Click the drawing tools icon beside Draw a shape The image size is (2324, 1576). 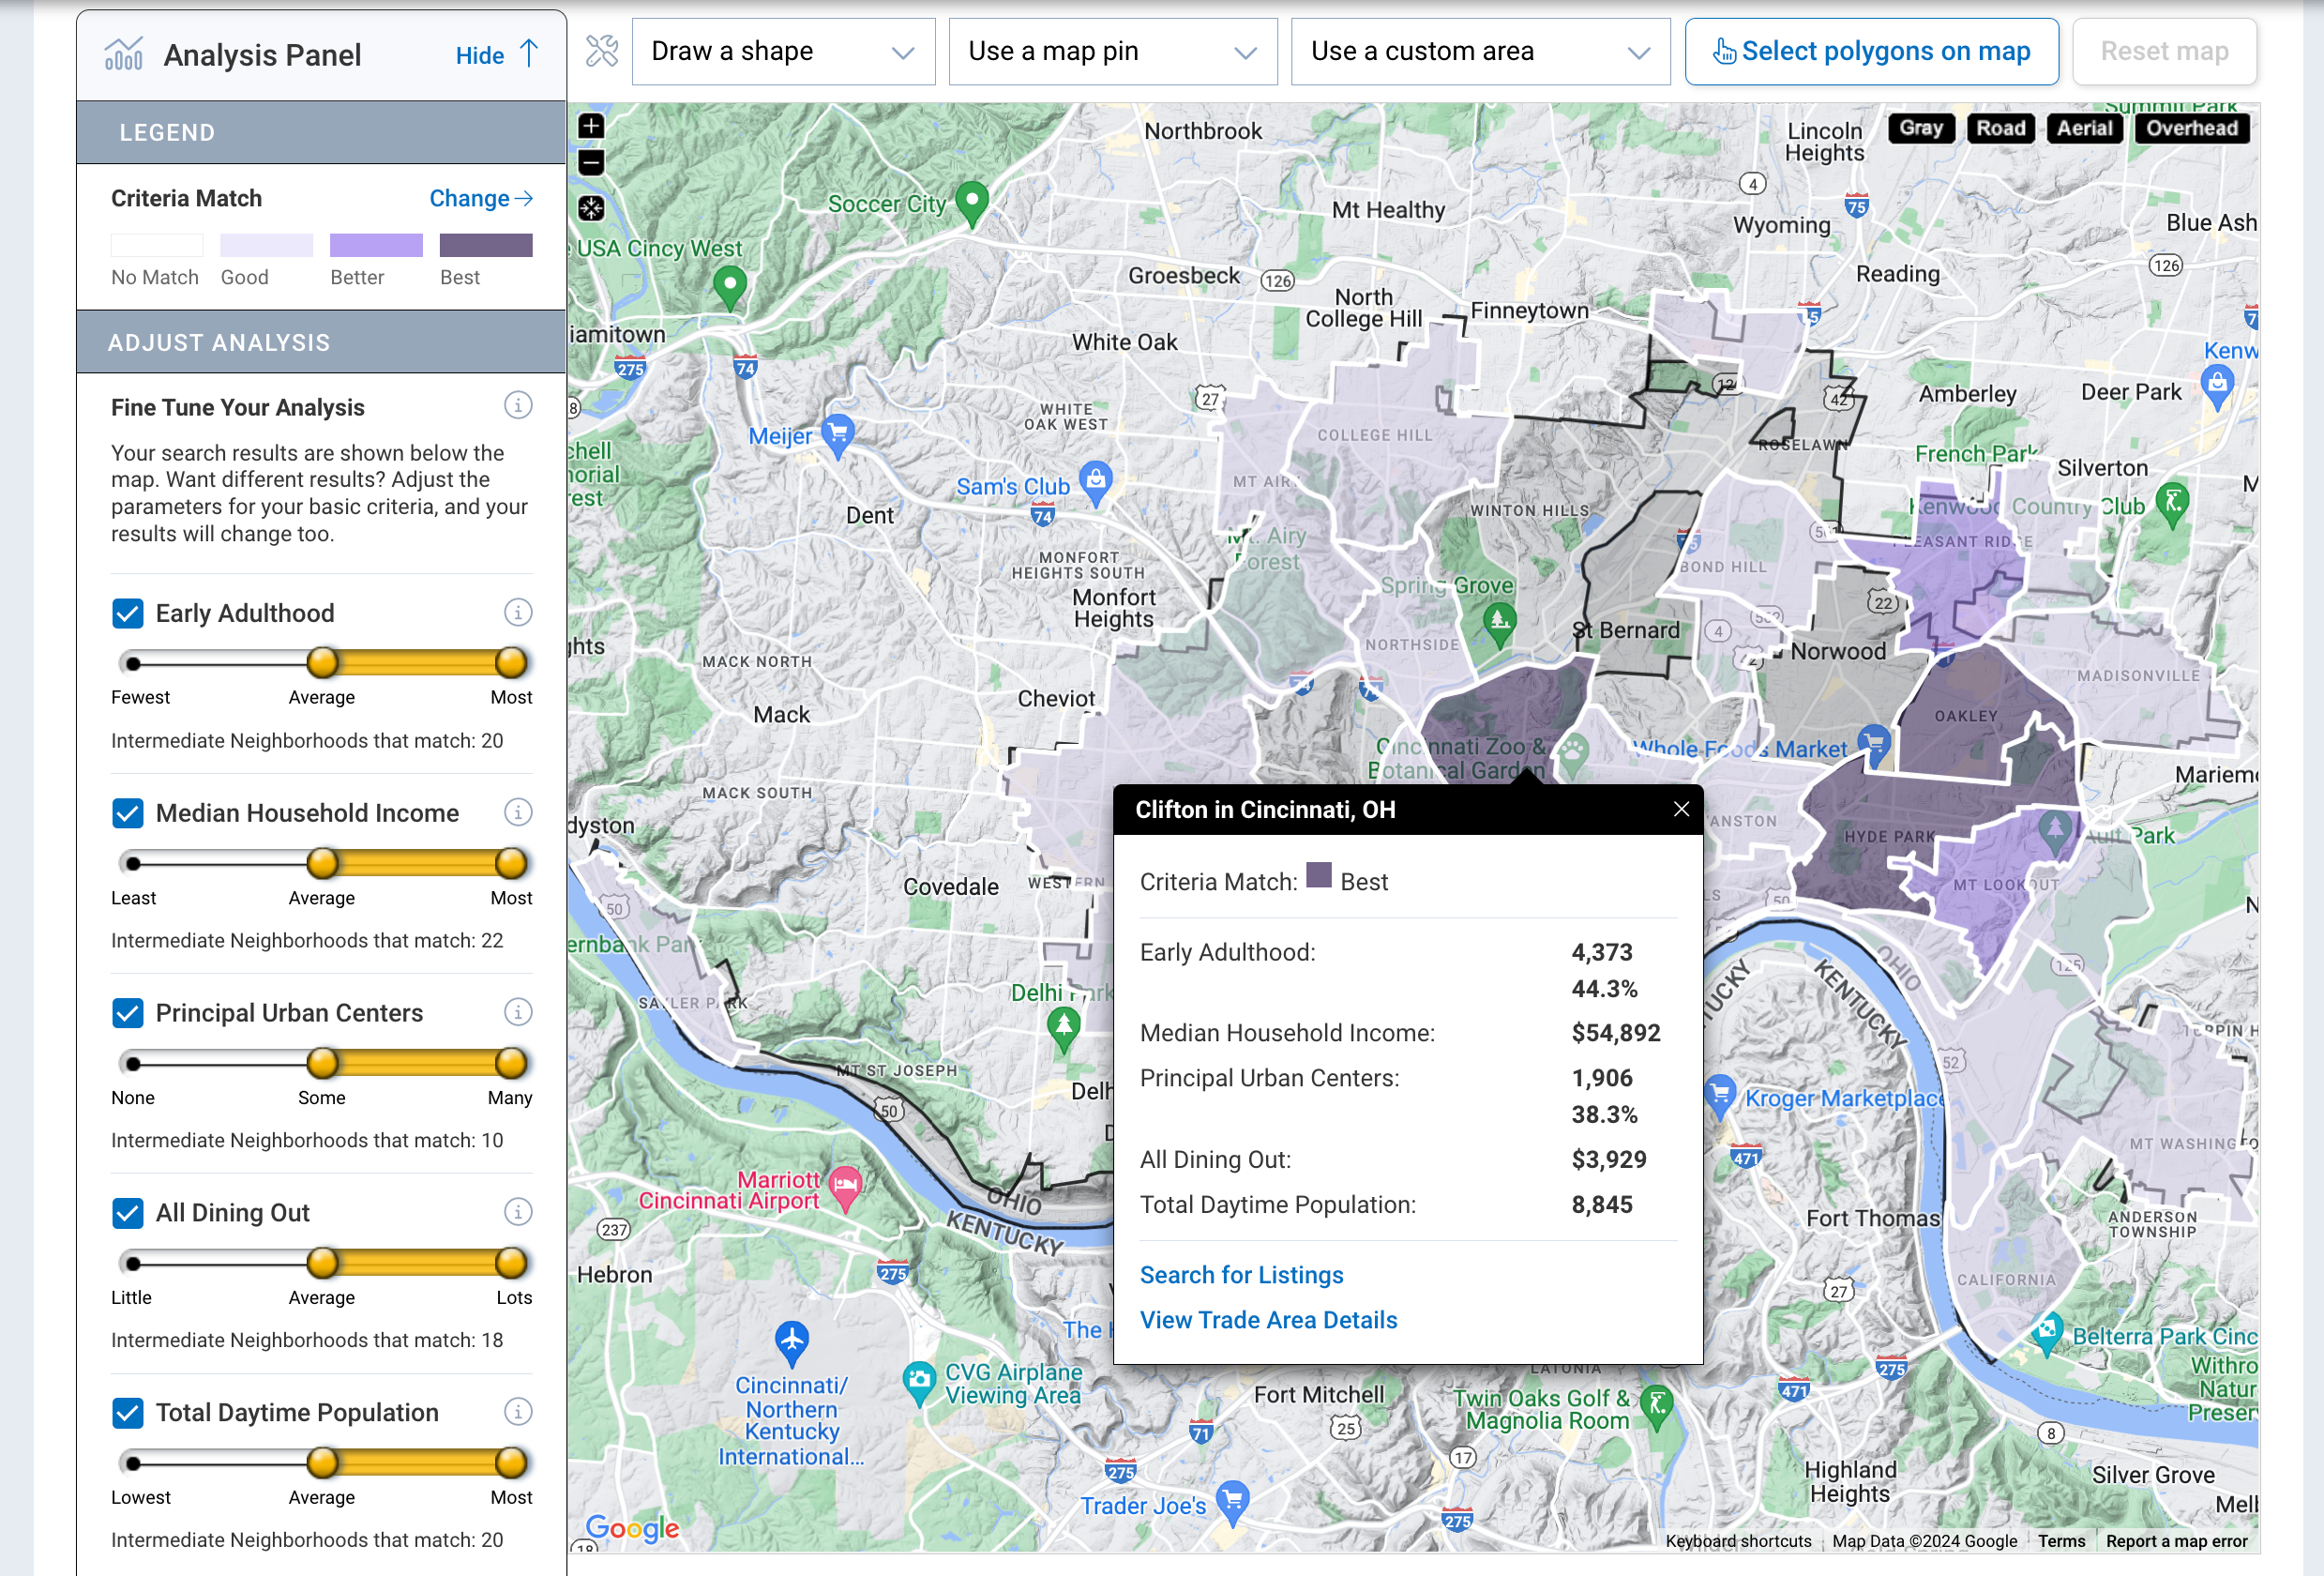(602, 51)
